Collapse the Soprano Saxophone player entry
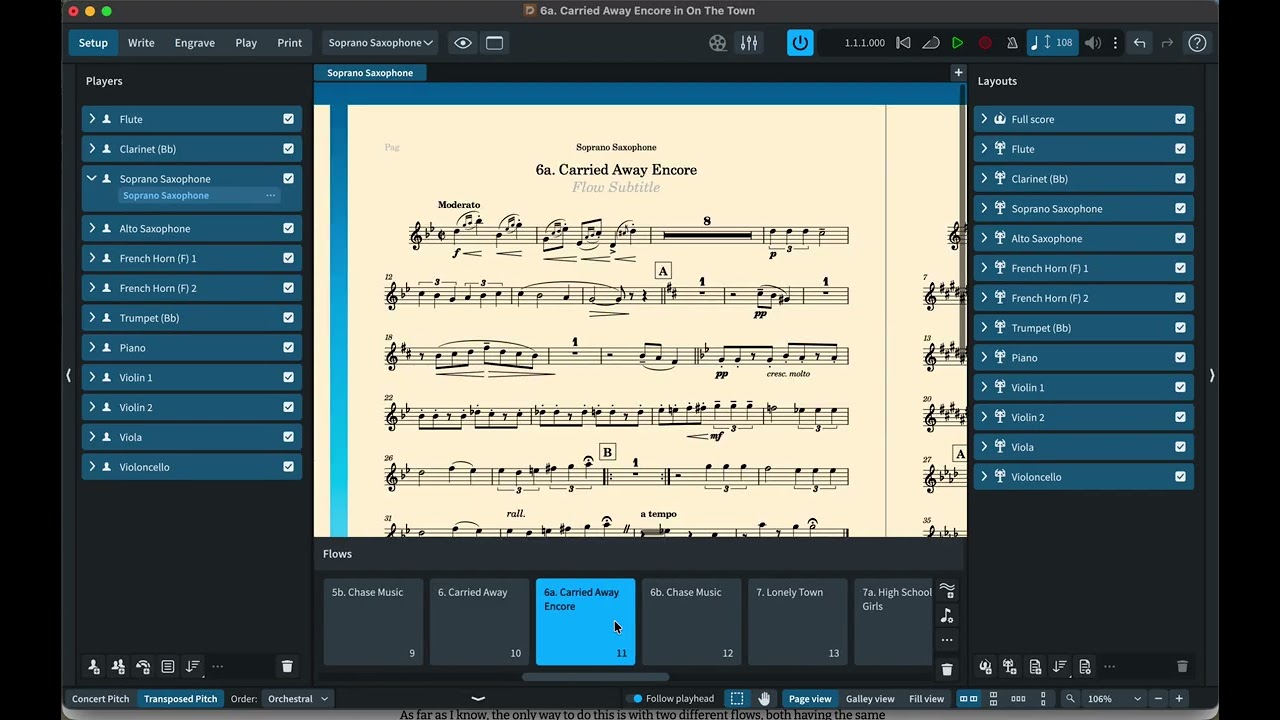The image size is (1280, 720). (92, 178)
